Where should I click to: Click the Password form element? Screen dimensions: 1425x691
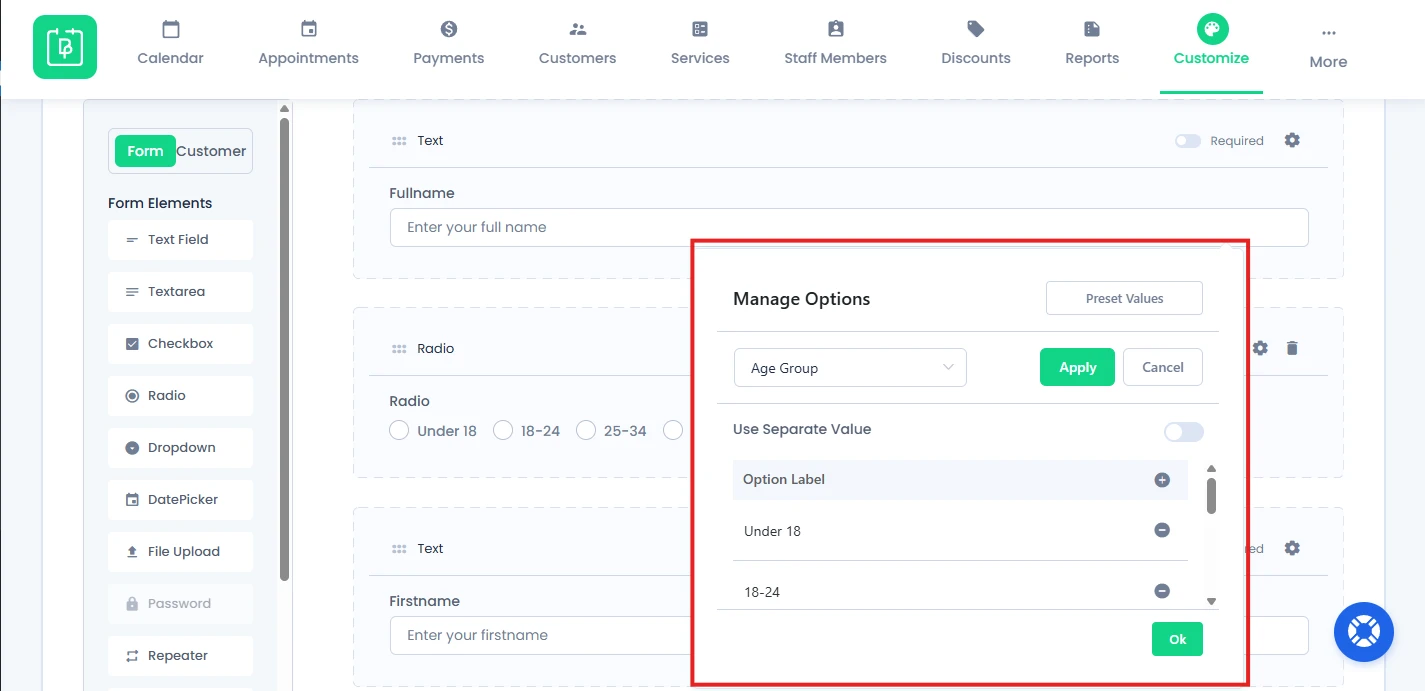(180, 604)
